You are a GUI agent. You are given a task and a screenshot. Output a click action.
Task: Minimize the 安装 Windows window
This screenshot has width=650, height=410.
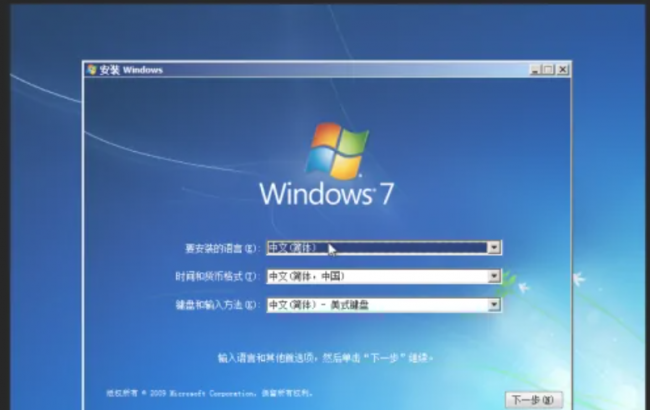point(535,70)
